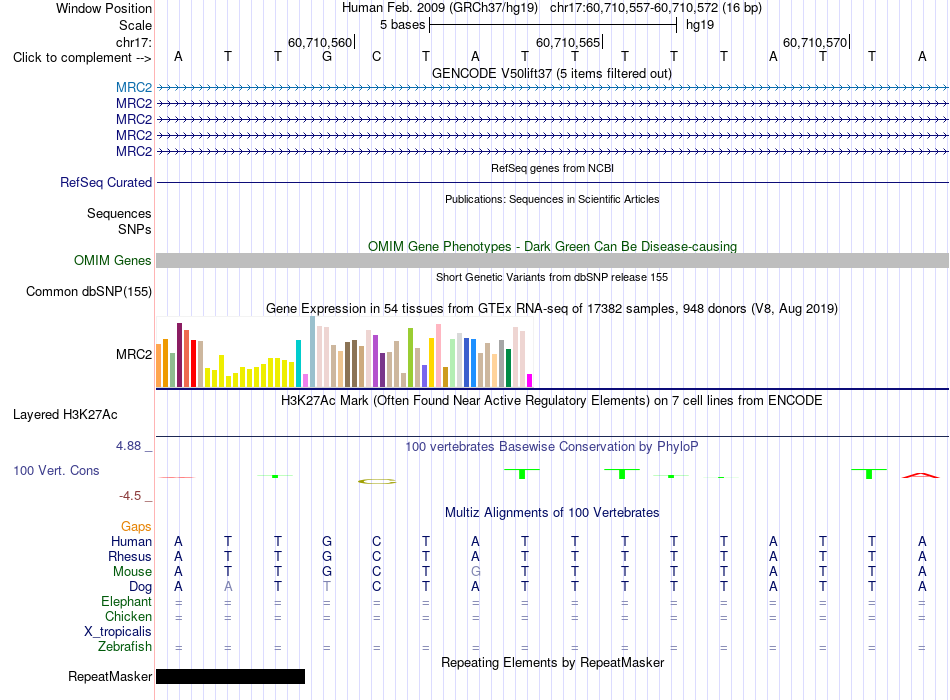The width and height of the screenshot is (950, 700).
Task: Click the '5 bases' scale bar label
Action: pos(402,25)
